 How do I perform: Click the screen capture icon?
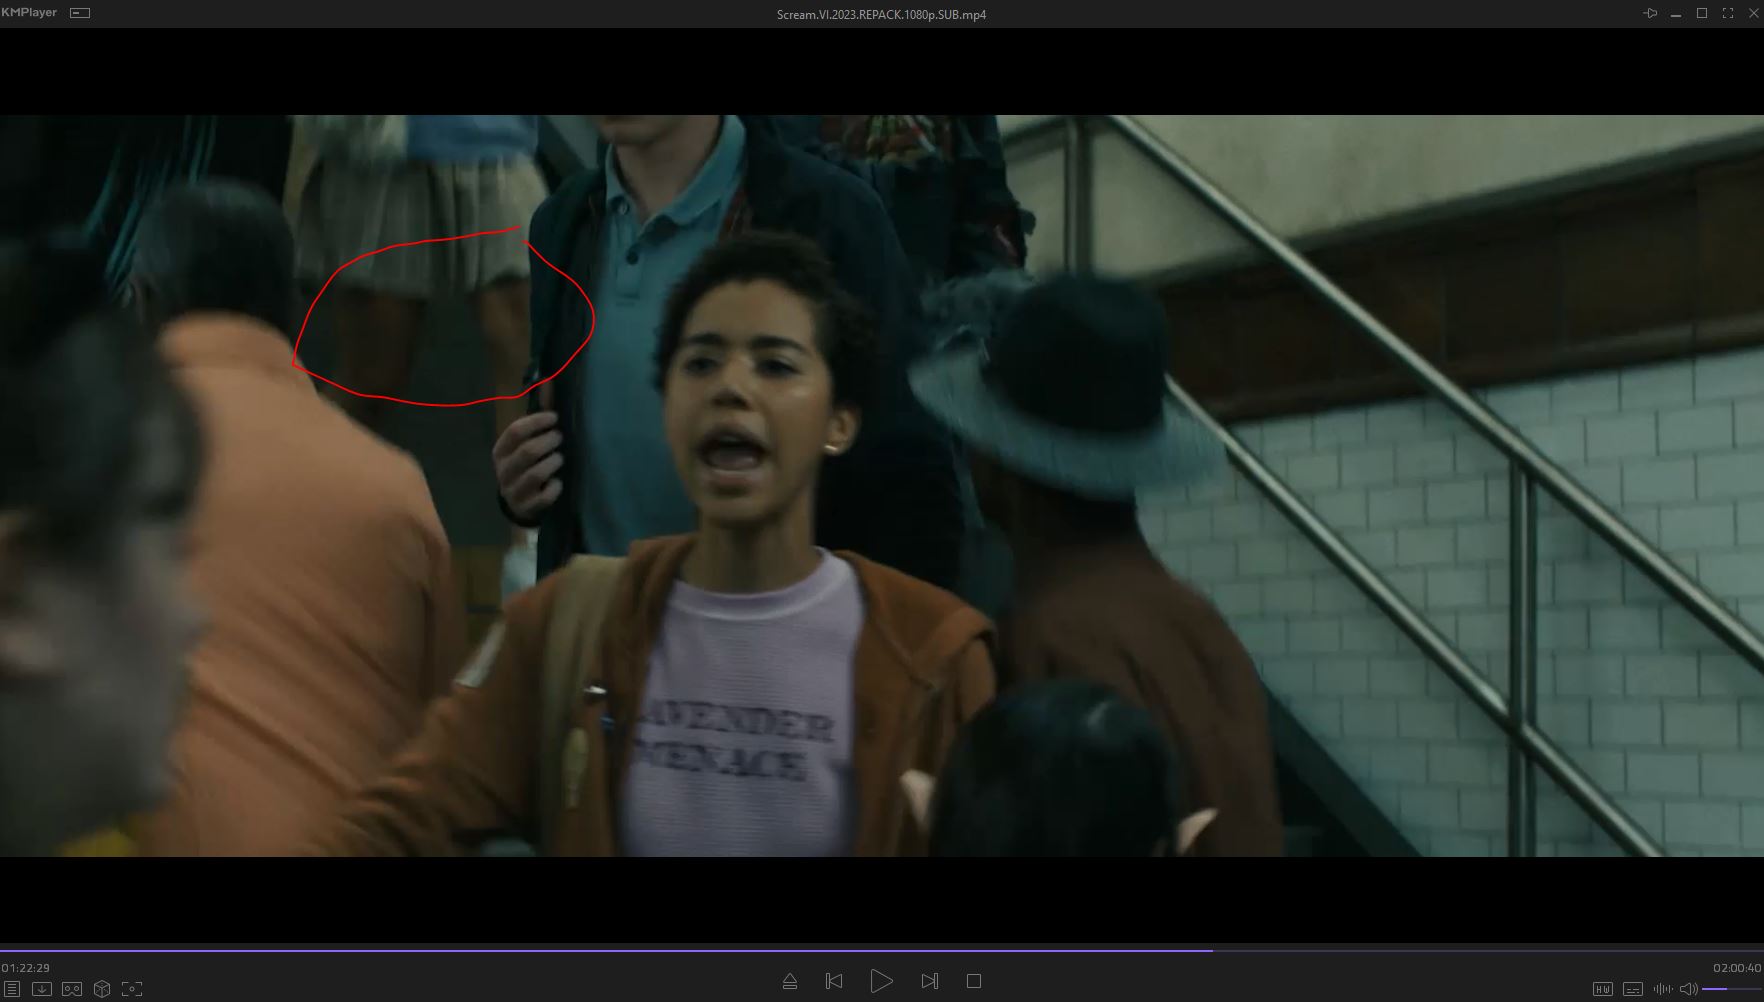click(132, 989)
